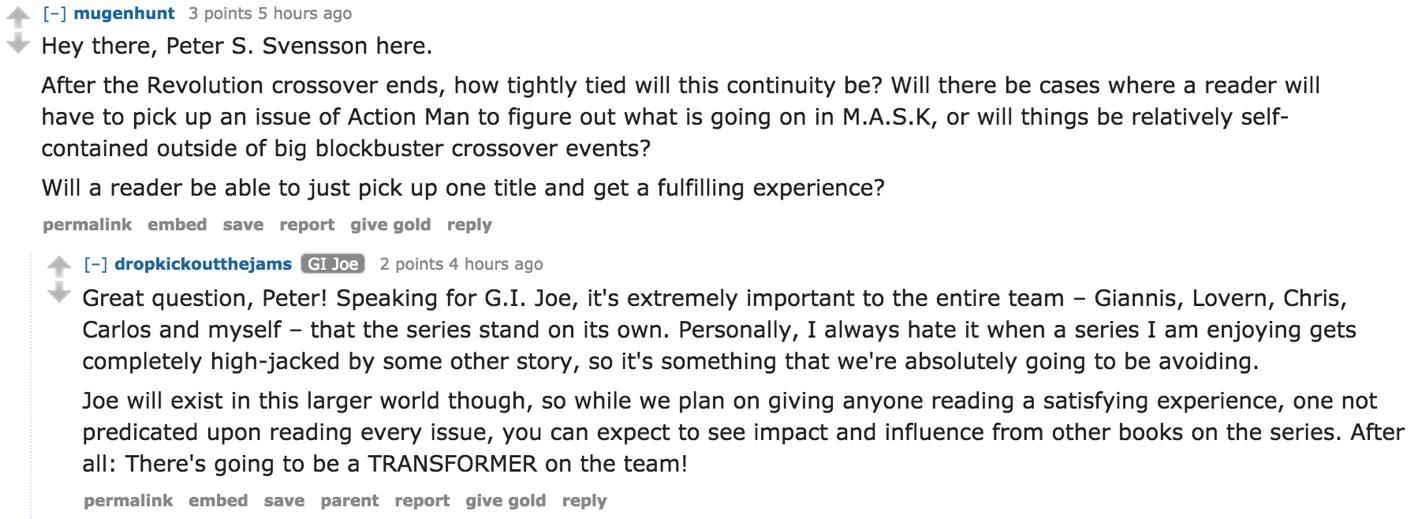This screenshot has width=1426, height=519.
Task: Downvote mugenhunt's comment
Action: coord(18,43)
